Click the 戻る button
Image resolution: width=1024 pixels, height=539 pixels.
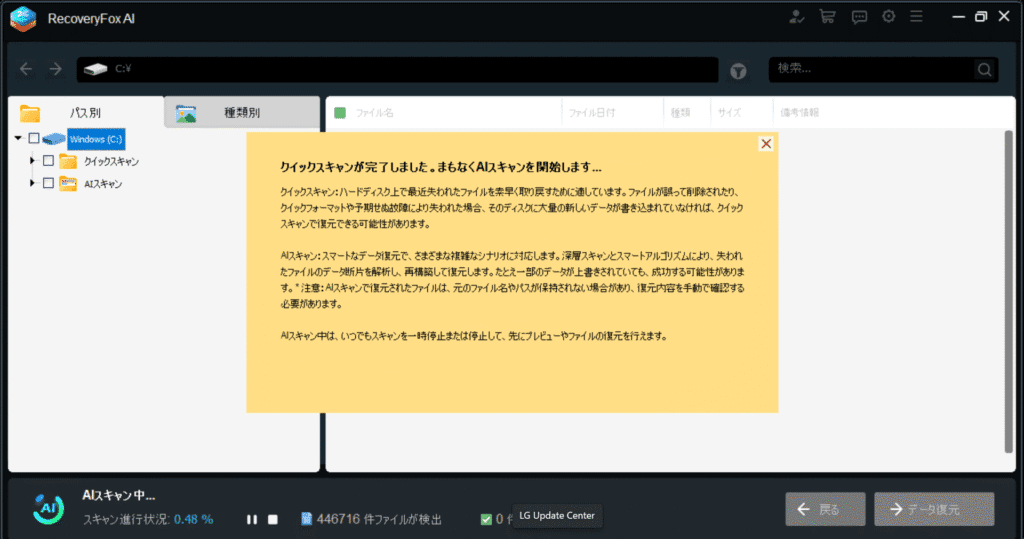coord(825,509)
